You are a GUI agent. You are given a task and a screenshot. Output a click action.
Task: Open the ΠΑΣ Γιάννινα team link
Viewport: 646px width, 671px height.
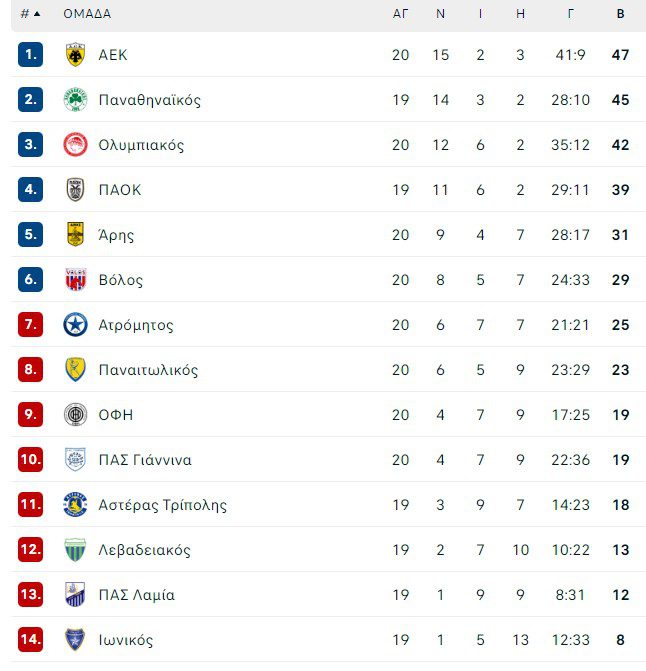coord(145,460)
